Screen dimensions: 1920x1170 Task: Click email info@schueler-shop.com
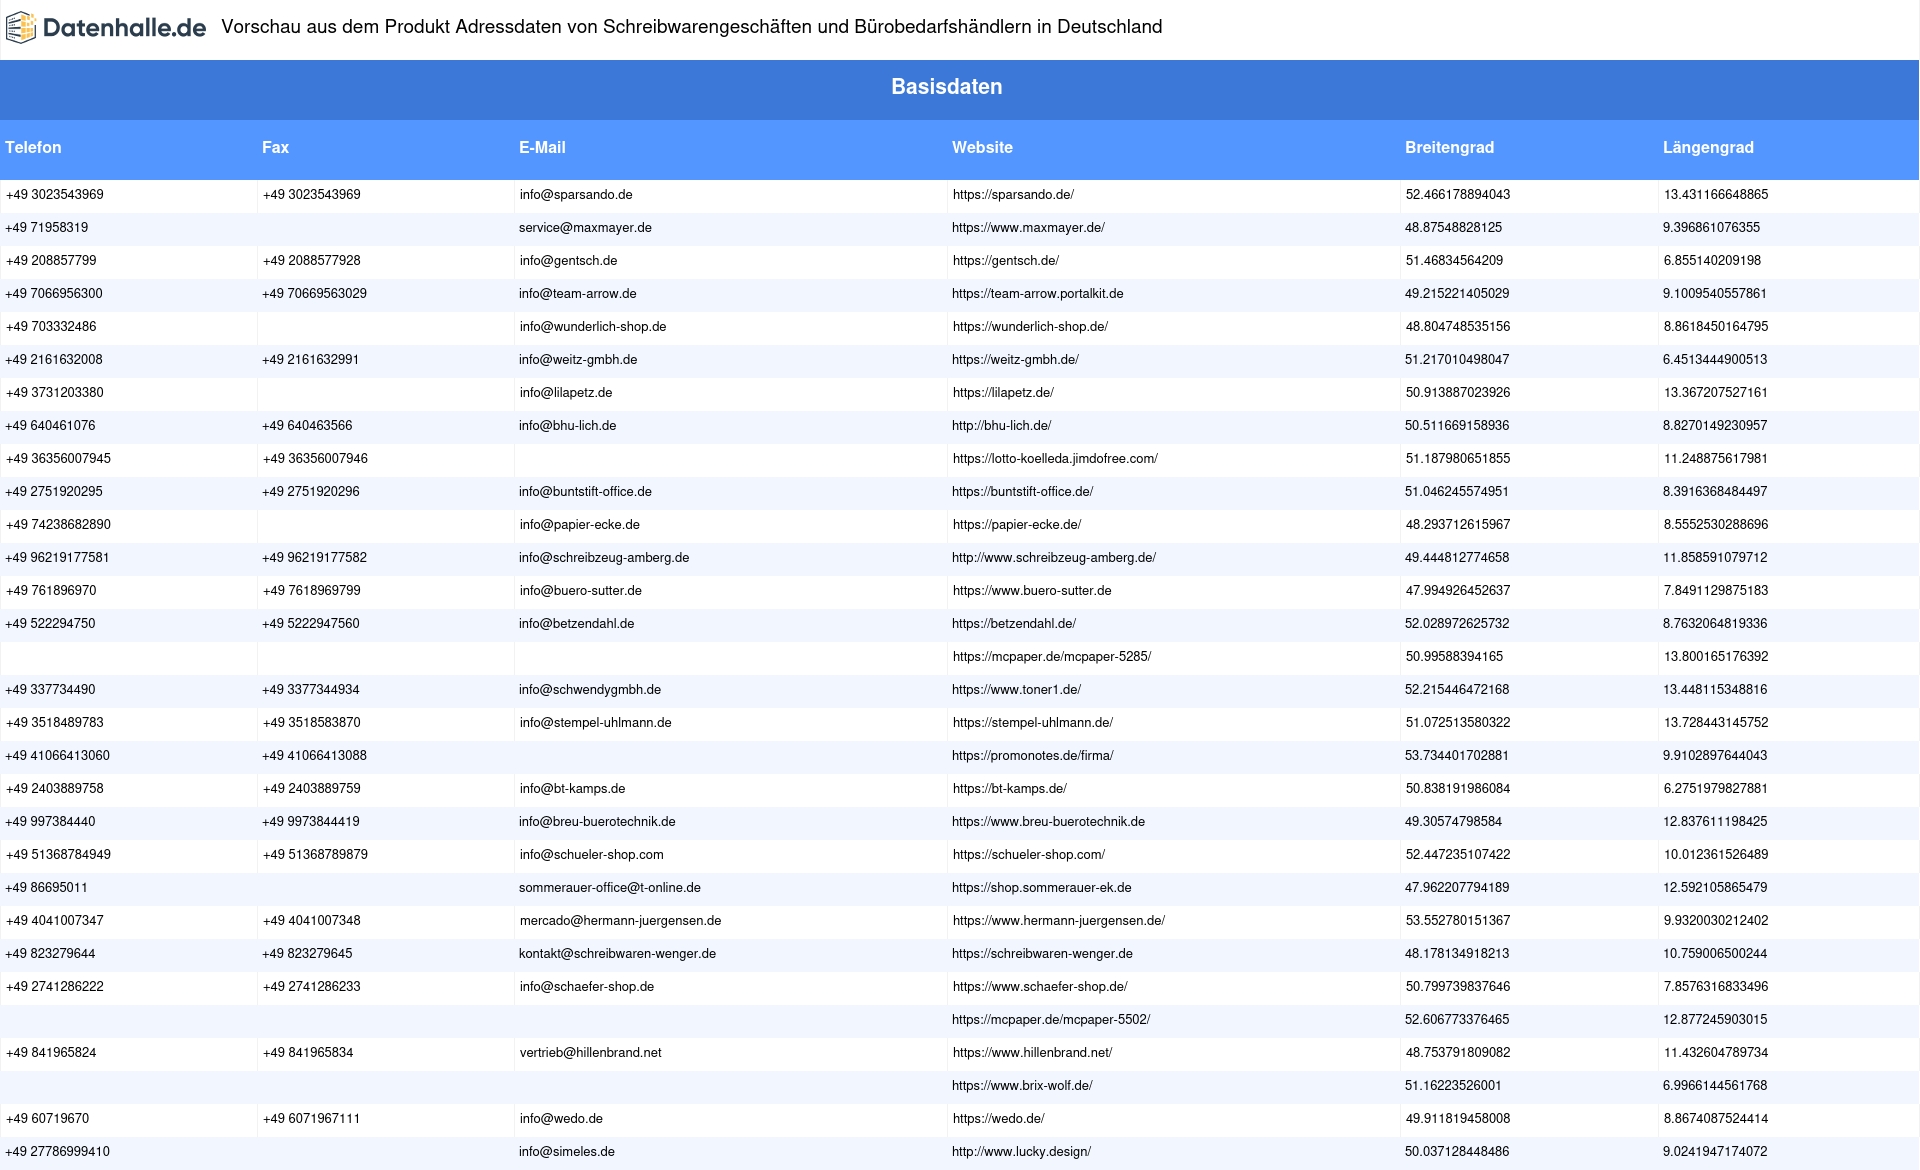[x=592, y=855]
